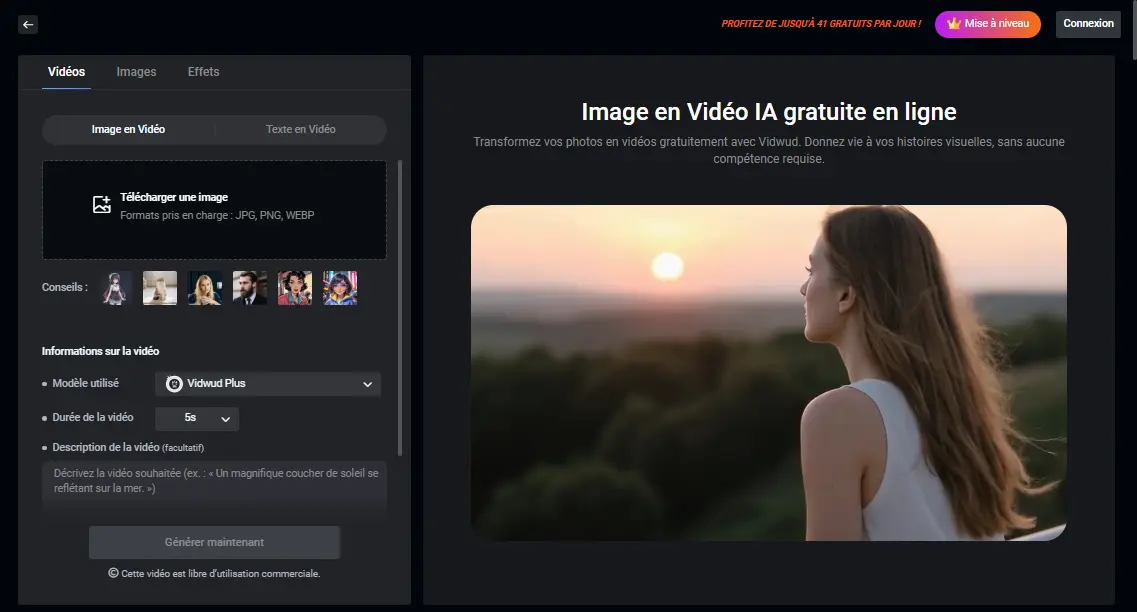The width and height of the screenshot is (1137, 612).
Task: Click the Connexion button
Action: click(1088, 24)
